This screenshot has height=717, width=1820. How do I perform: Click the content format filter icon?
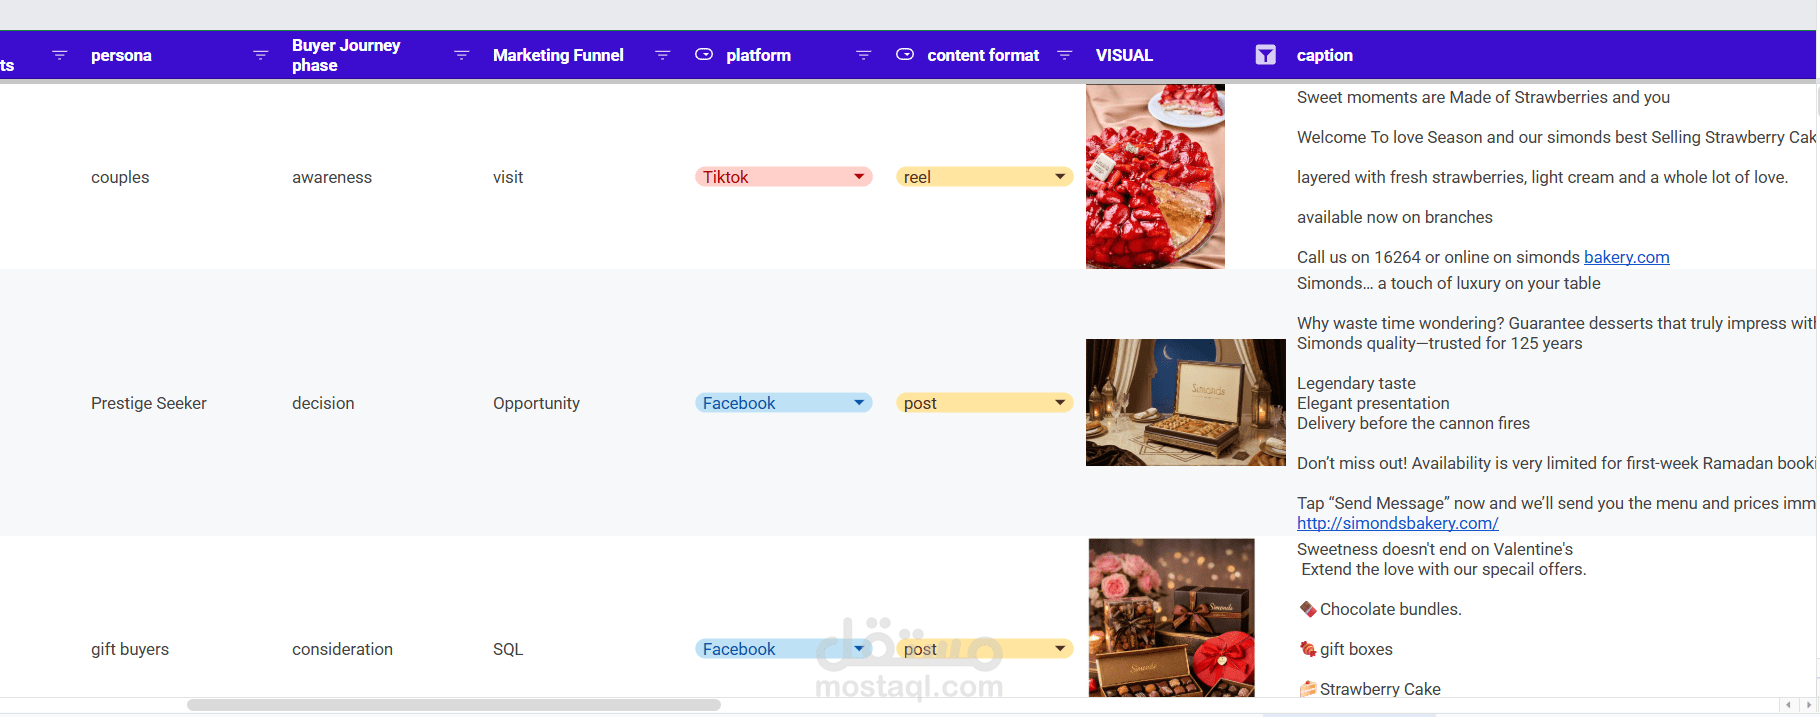(1065, 55)
